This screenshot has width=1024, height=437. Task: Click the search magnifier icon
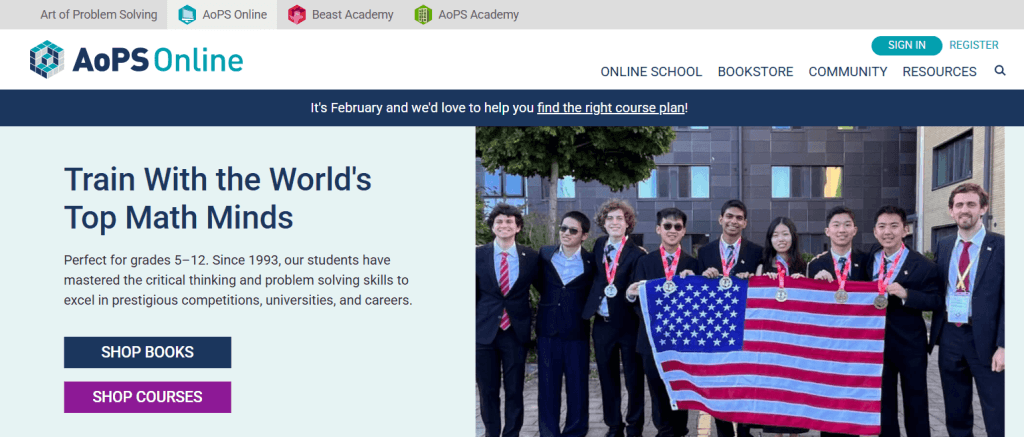(1000, 71)
